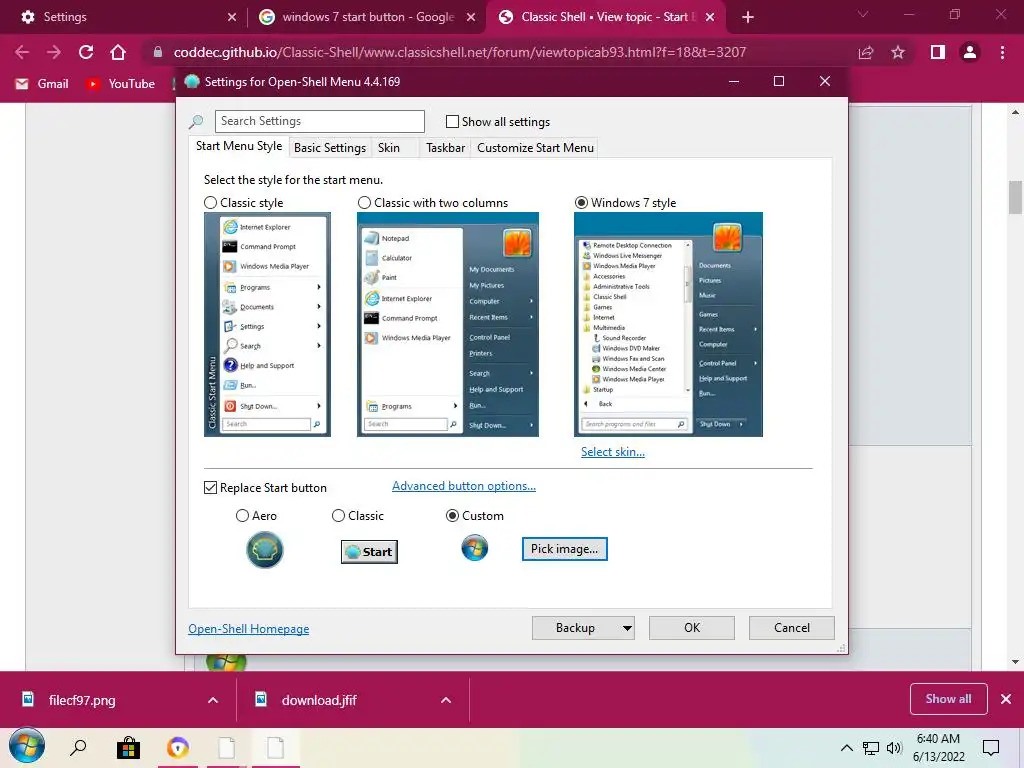Click the two columns style preview thumbnail
The image size is (1024, 768).
click(447, 325)
